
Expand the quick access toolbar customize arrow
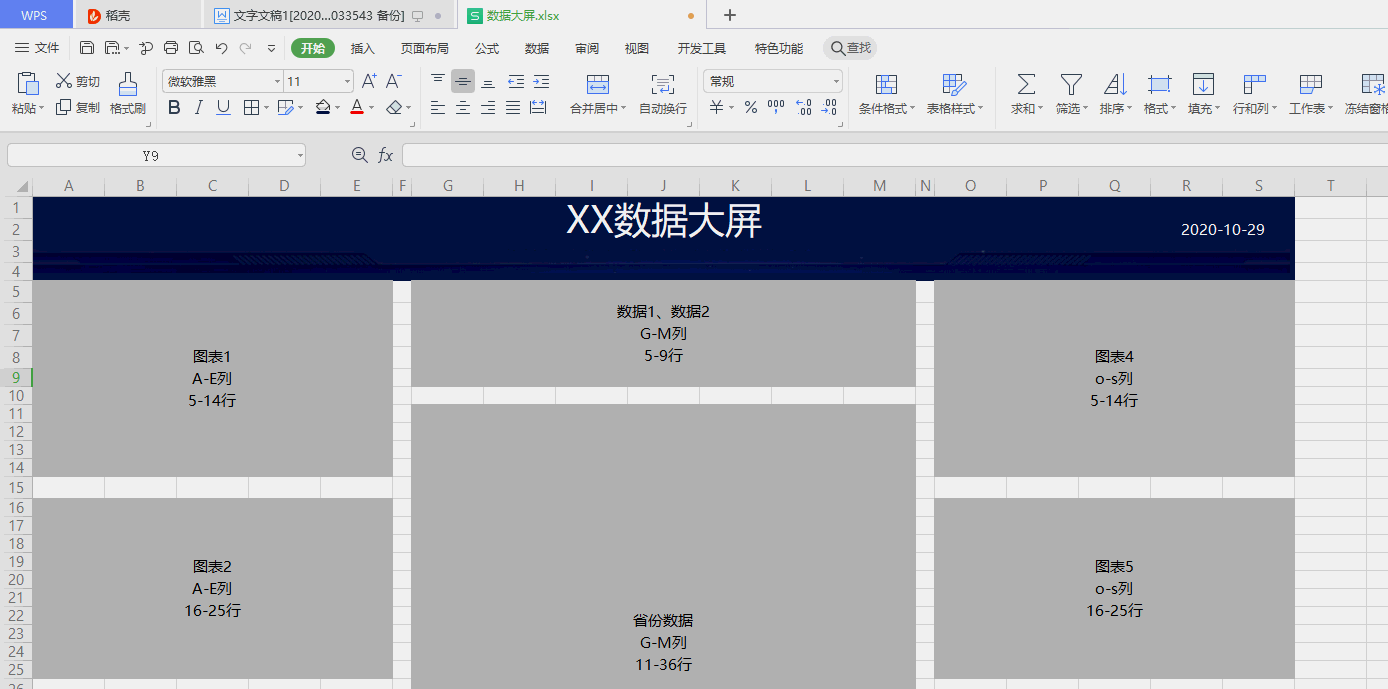(271, 48)
